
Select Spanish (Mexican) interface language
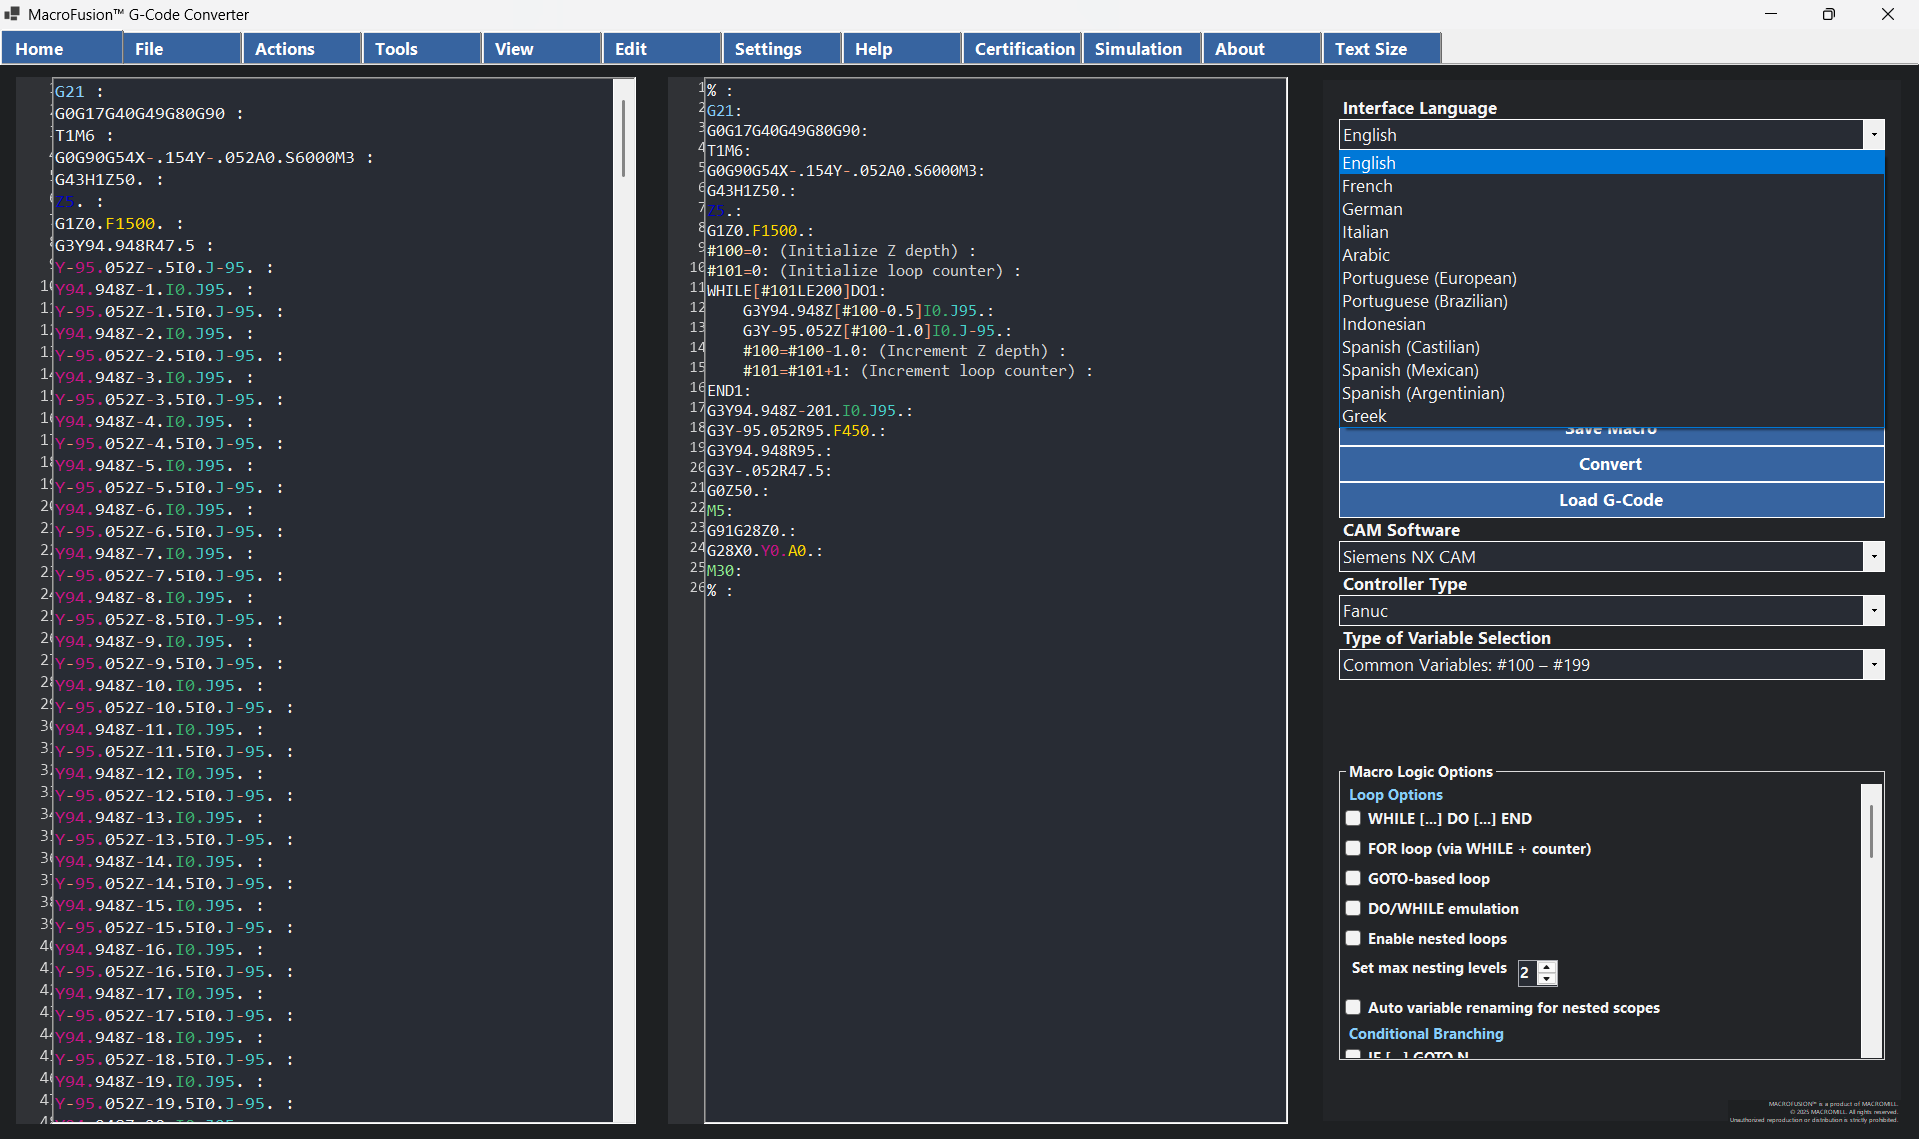click(1409, 369)
